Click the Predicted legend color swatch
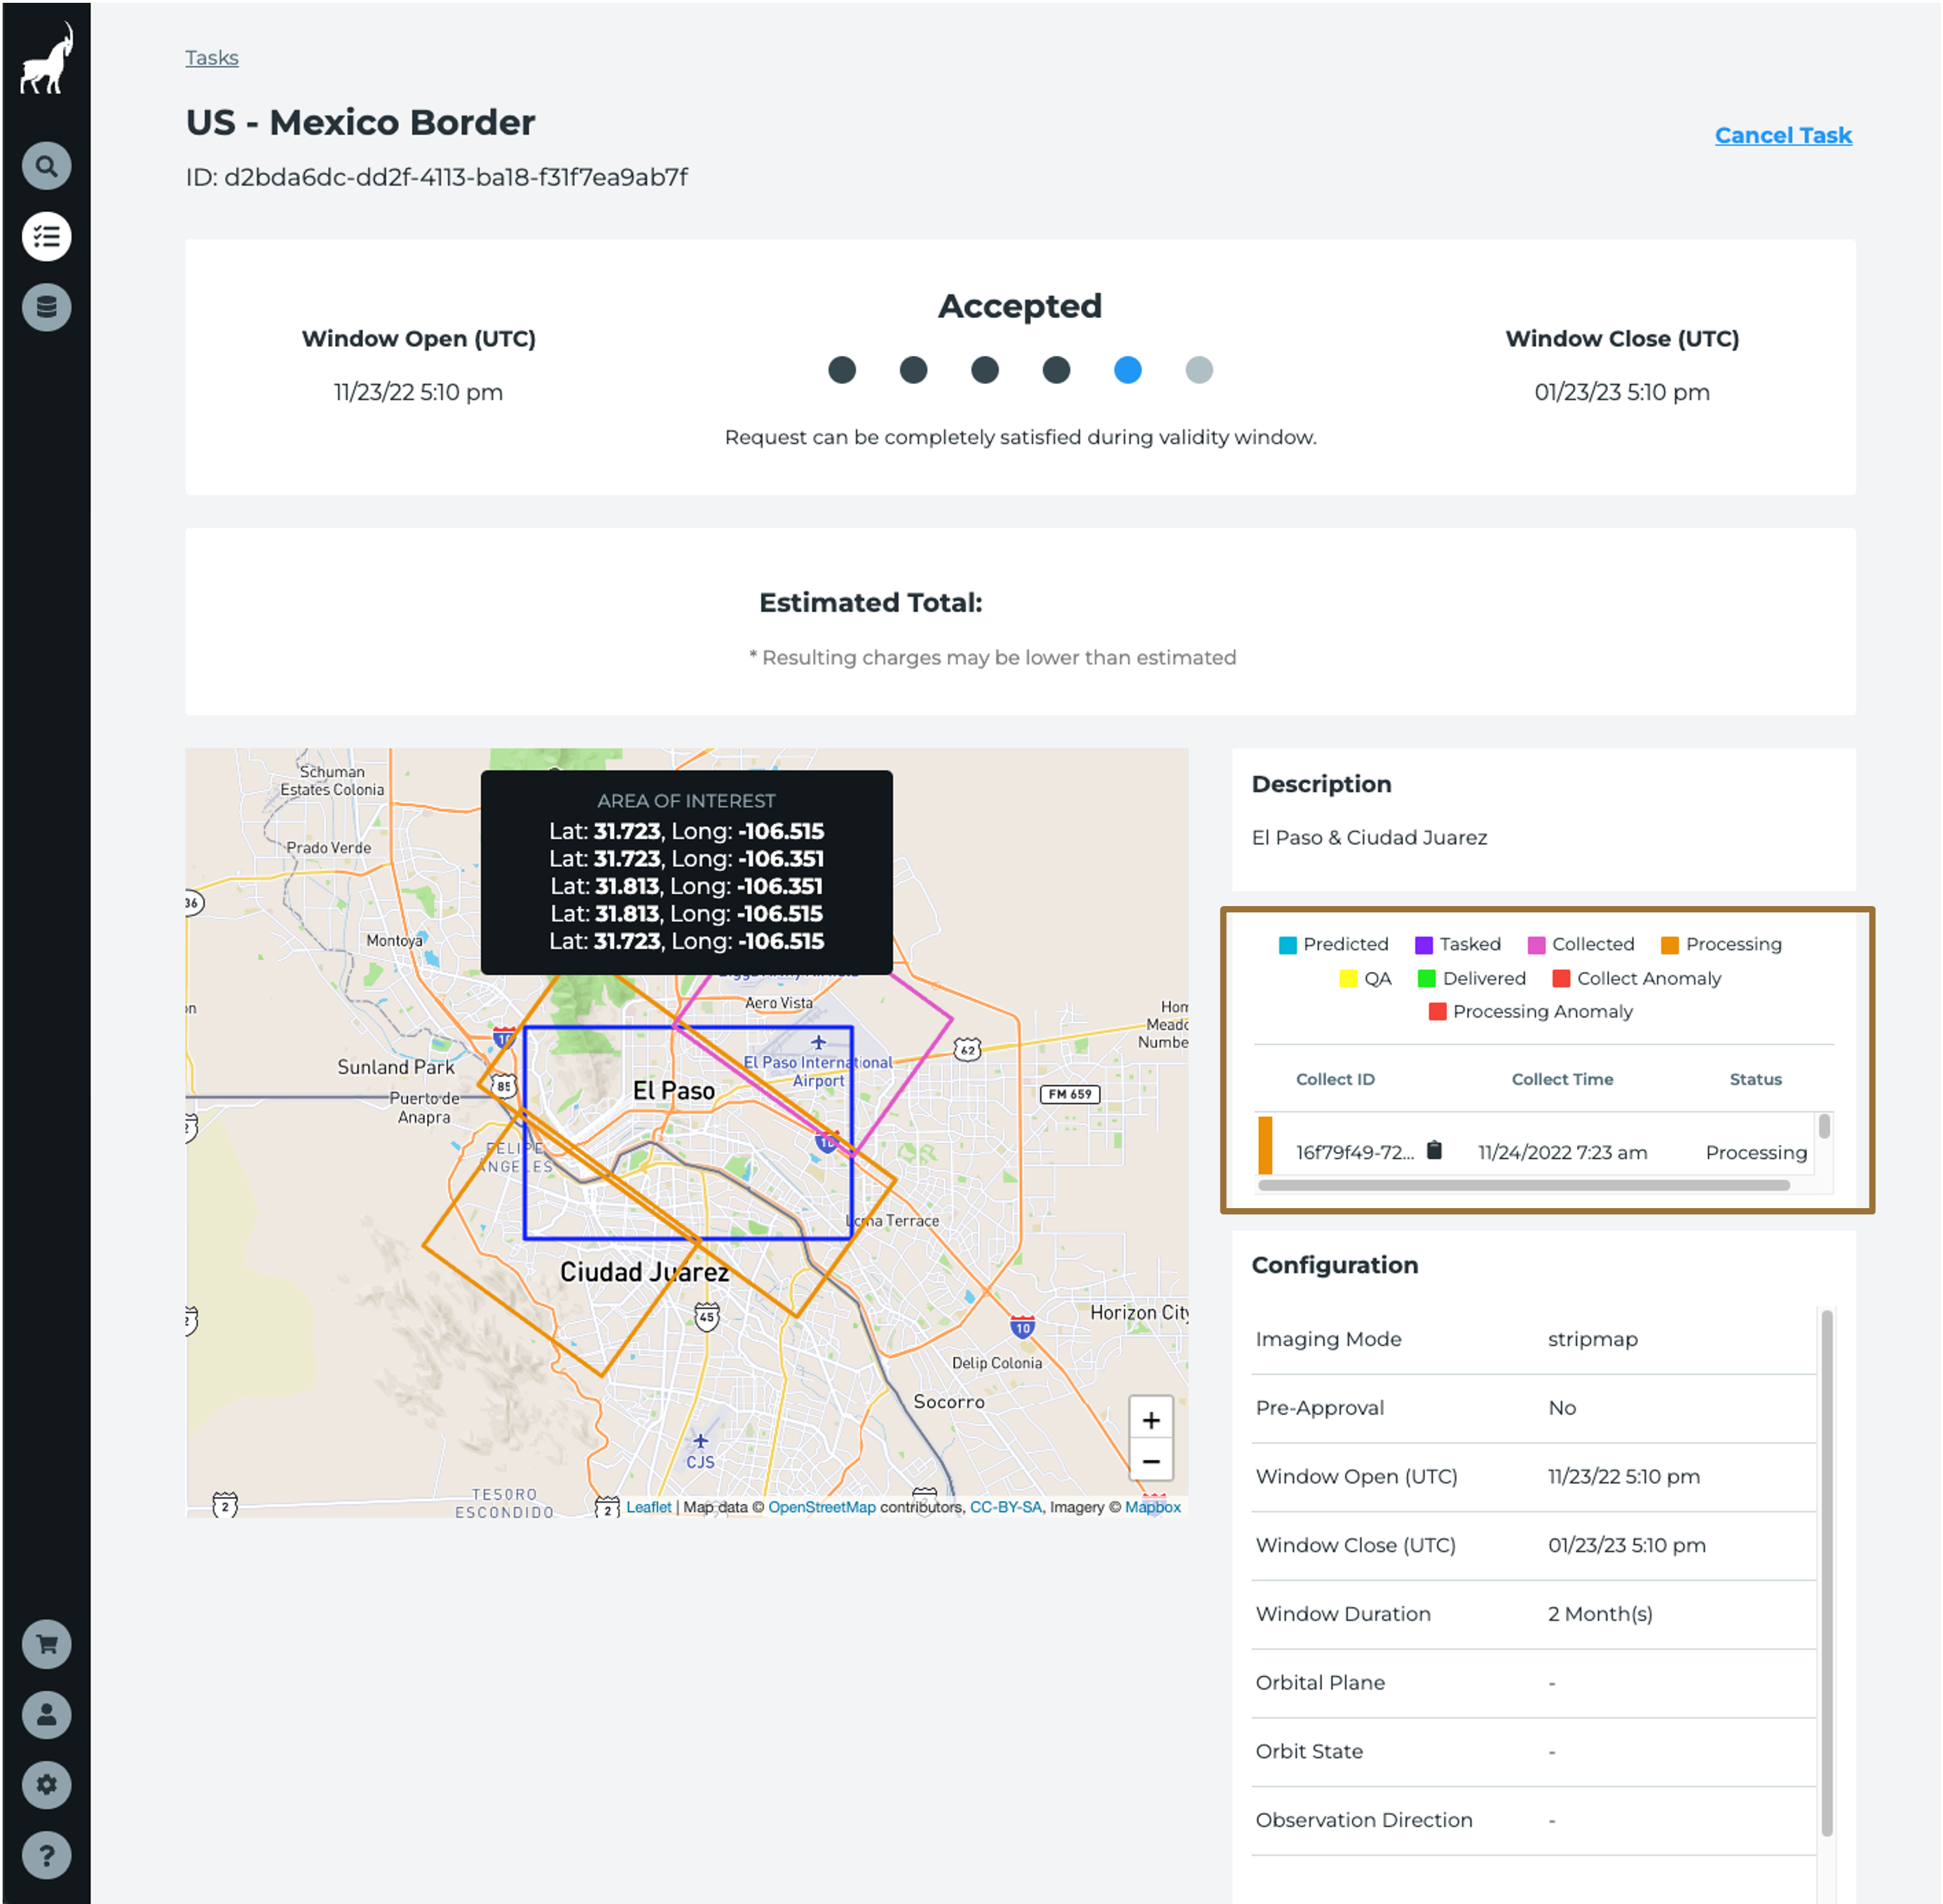 [1287, 945]
